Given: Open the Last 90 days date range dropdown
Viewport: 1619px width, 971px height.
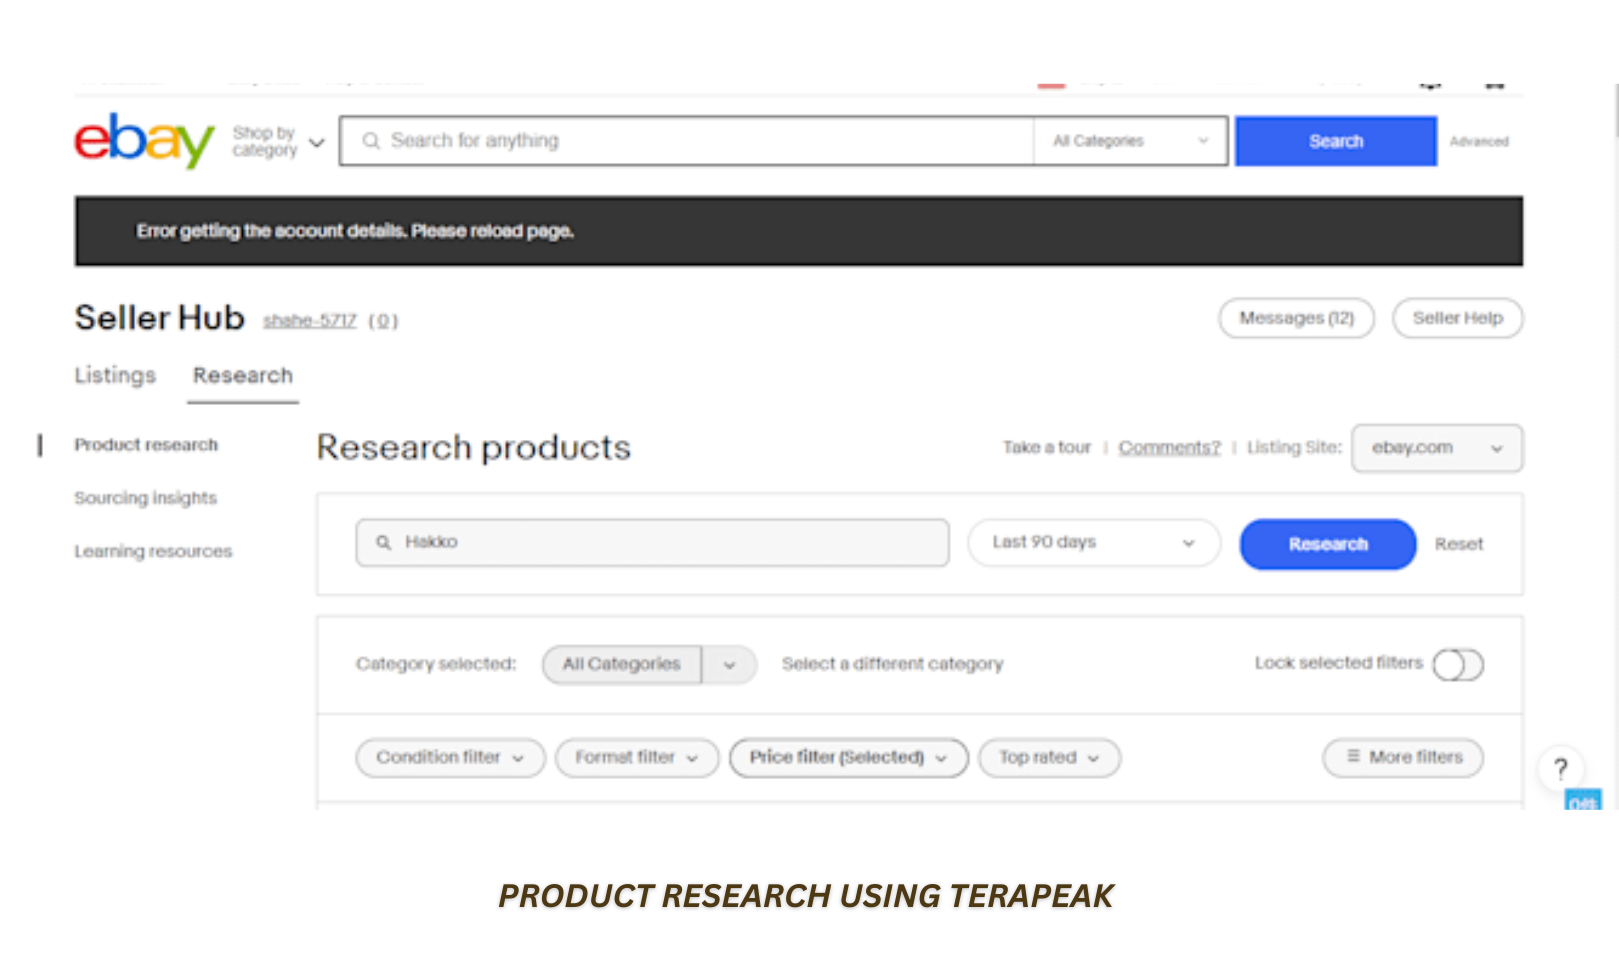Looking at the screenshot, I should [1094, 542].
